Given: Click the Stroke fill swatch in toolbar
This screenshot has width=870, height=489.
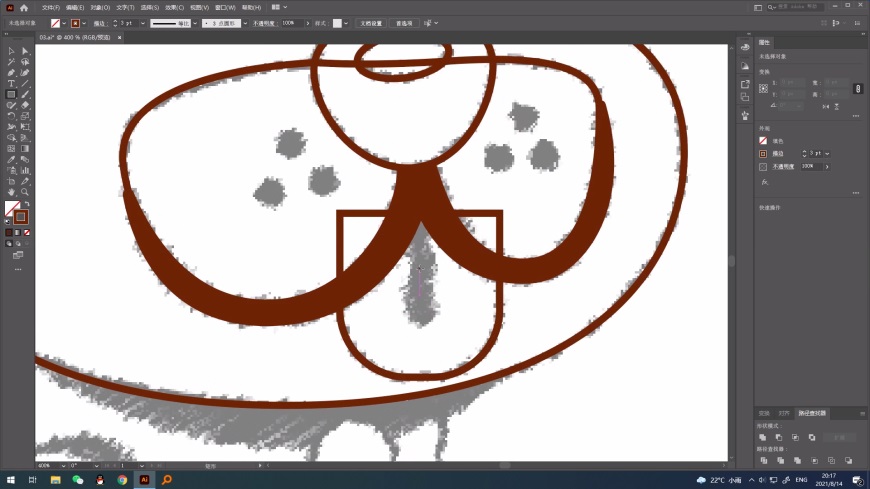Looking at the screenshot, I should (21, 217).
